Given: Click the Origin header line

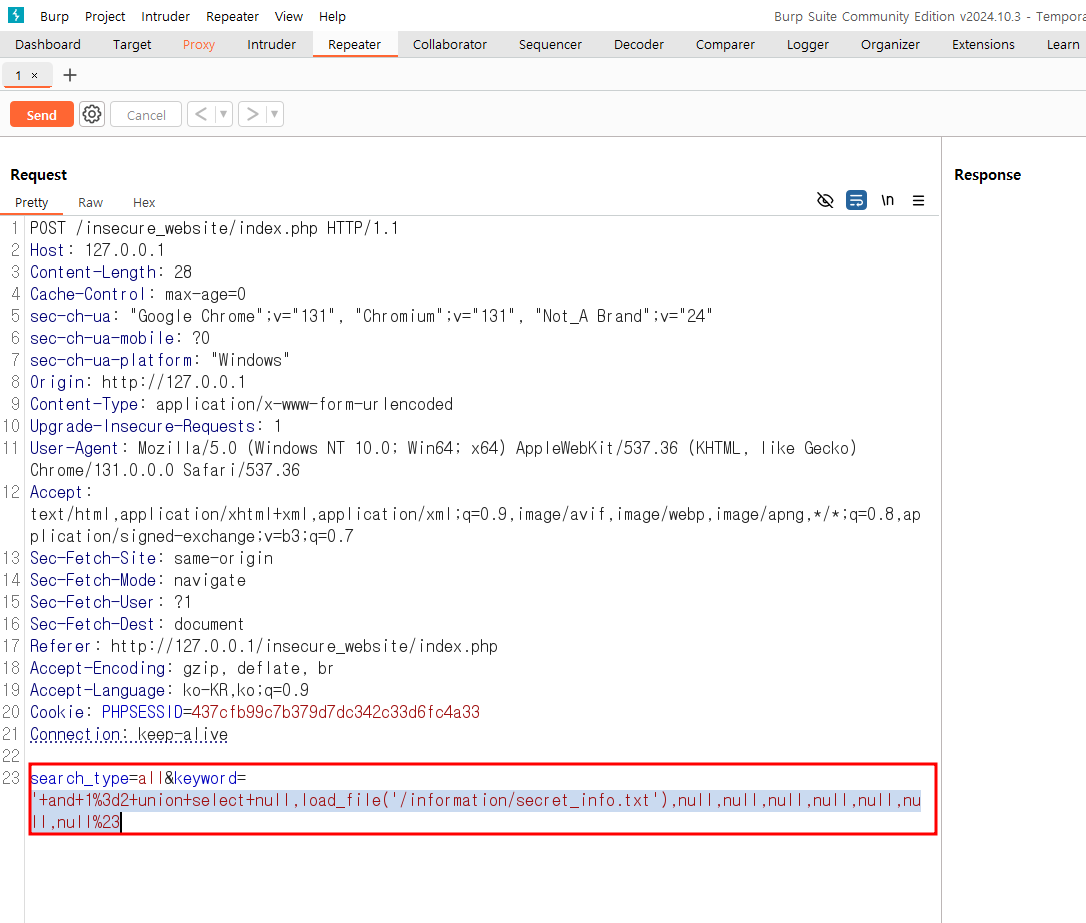Looking at the screenshot, I should [138, 382].
